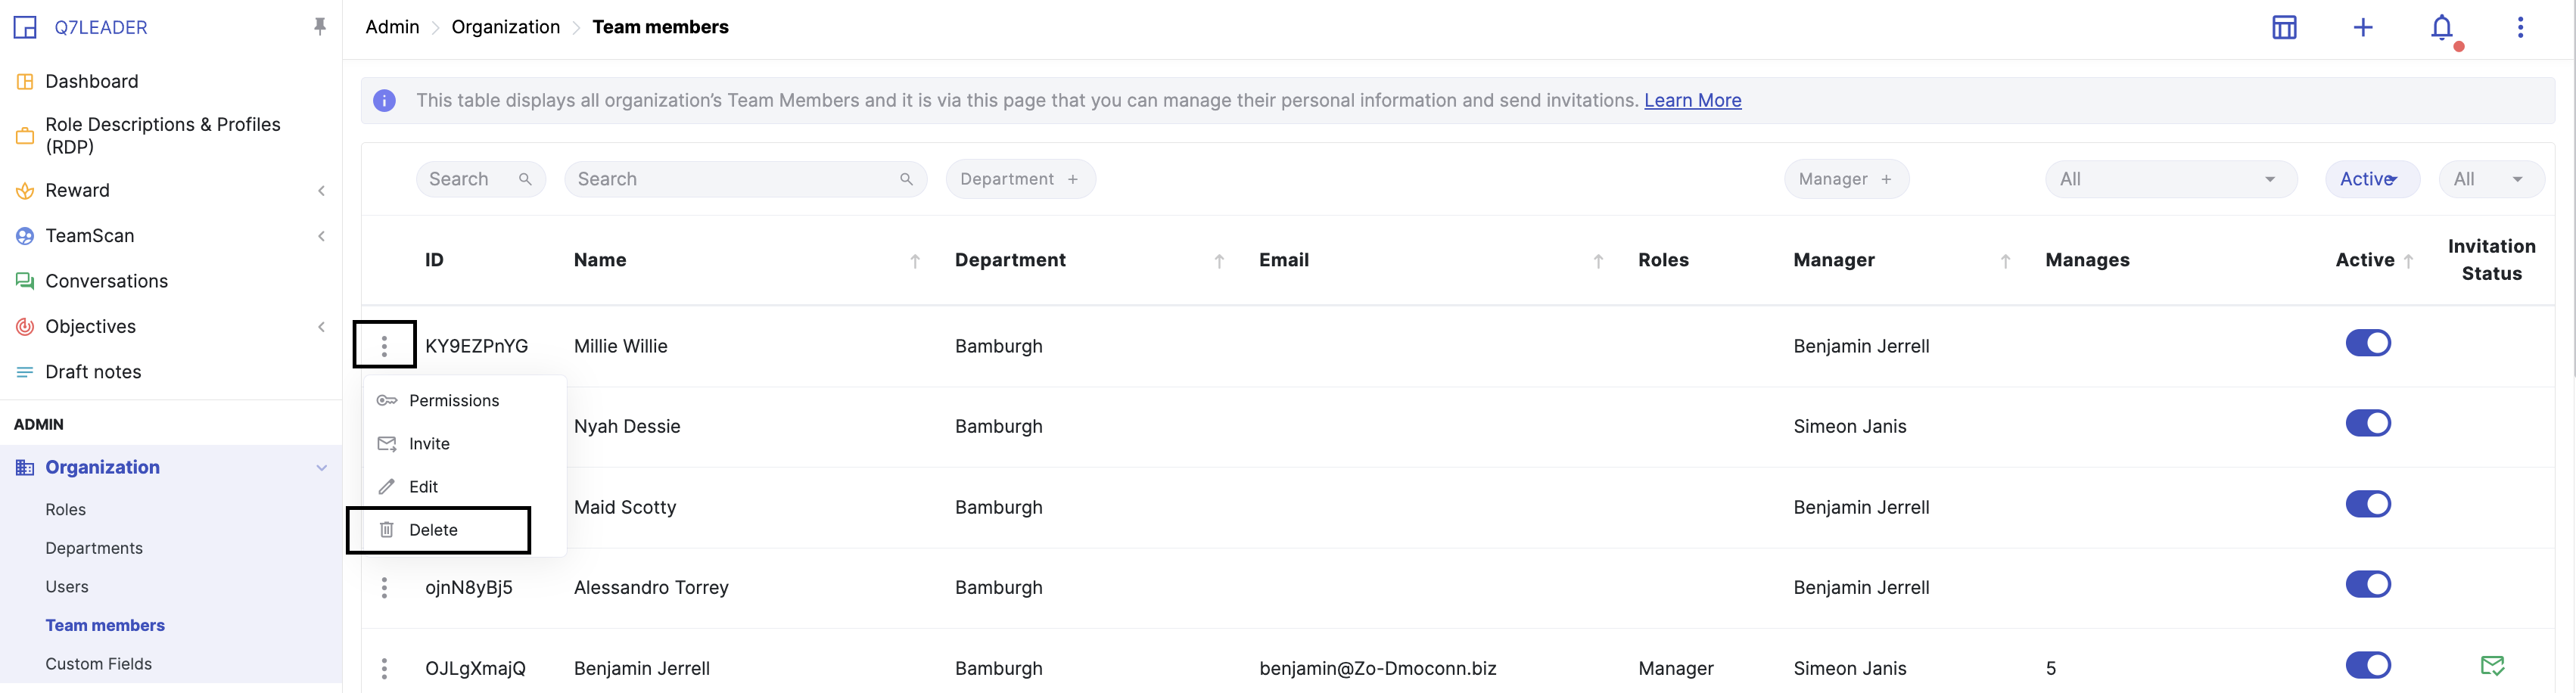Choose Permissions from the row menu
Viewport: 2576px width, 693px height.
point(465,401)
